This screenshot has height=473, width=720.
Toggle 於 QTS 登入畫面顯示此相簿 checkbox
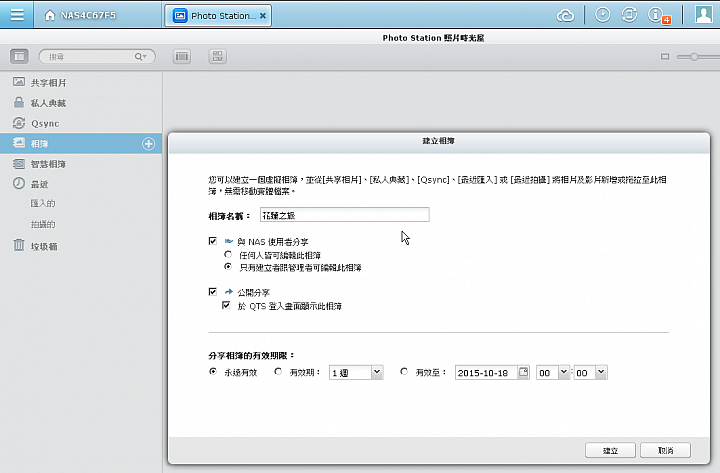(x=226, y=305)
